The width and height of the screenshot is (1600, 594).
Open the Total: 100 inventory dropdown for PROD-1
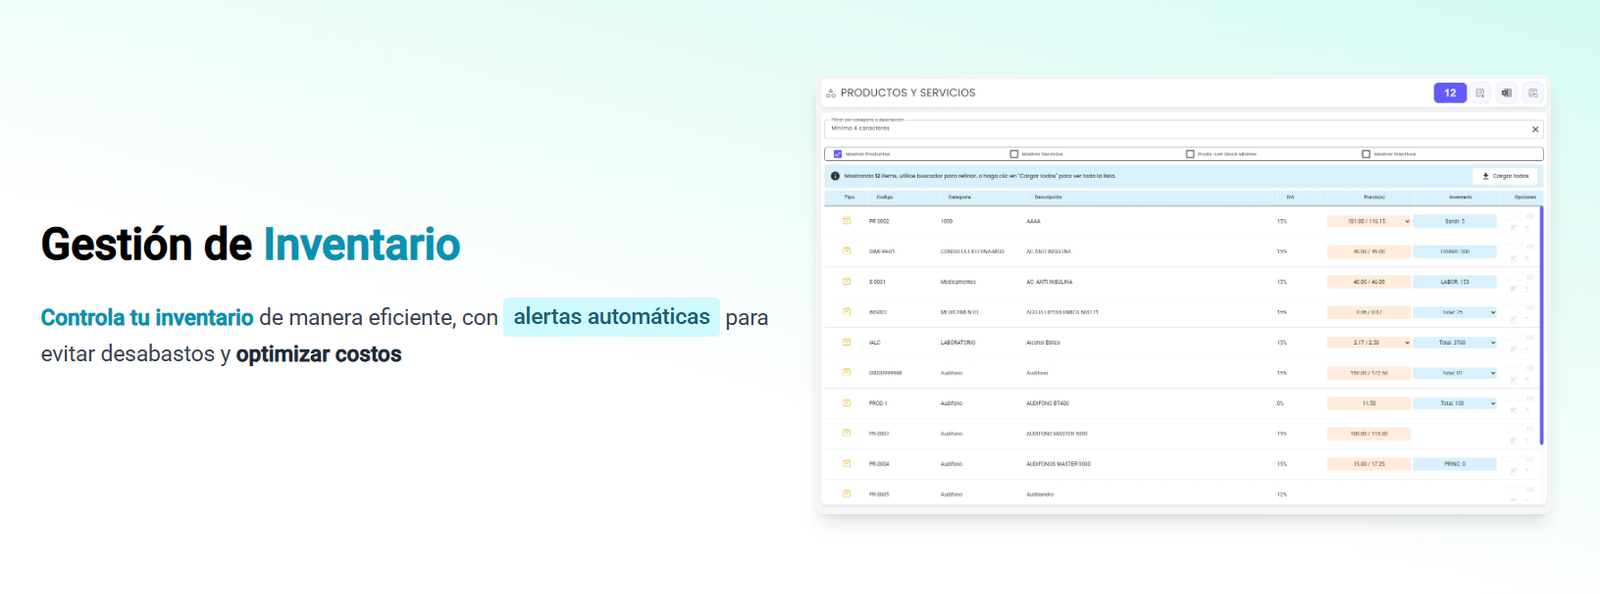click(x=1455, y=403)
